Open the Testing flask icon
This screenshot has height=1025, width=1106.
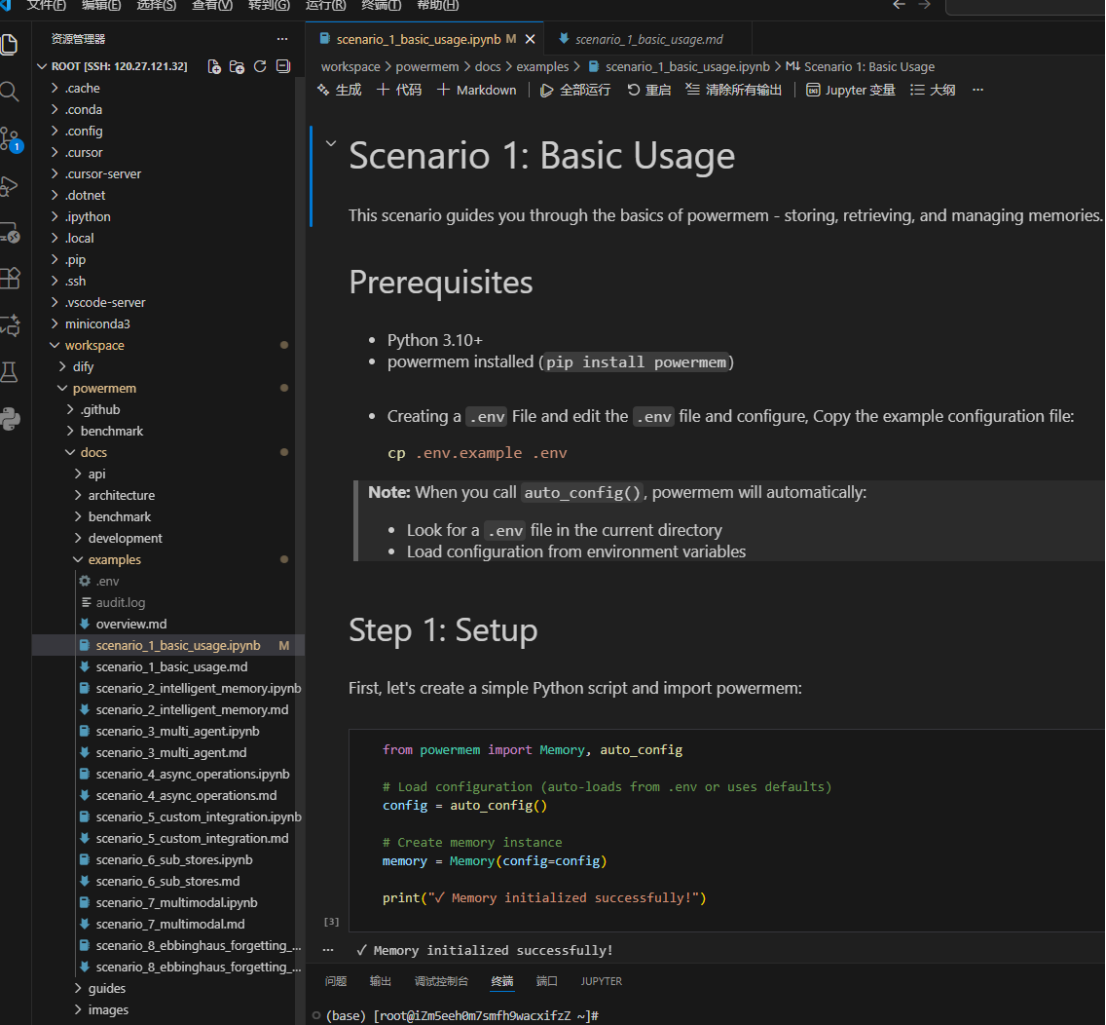click(9, 372)
